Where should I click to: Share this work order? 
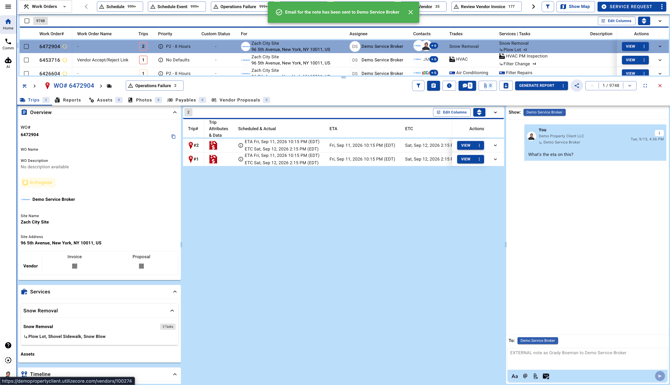pyautogui.click(x=577, y=85)
